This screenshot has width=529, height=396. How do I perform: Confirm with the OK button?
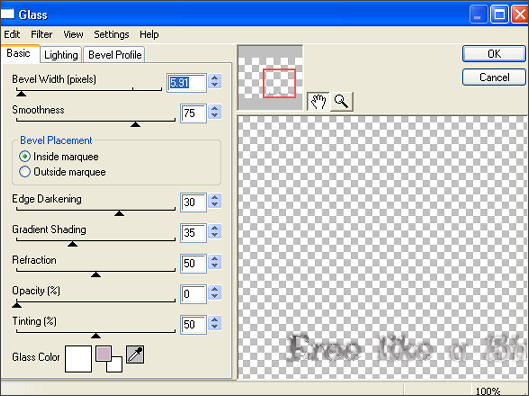[x=494, y=54]
